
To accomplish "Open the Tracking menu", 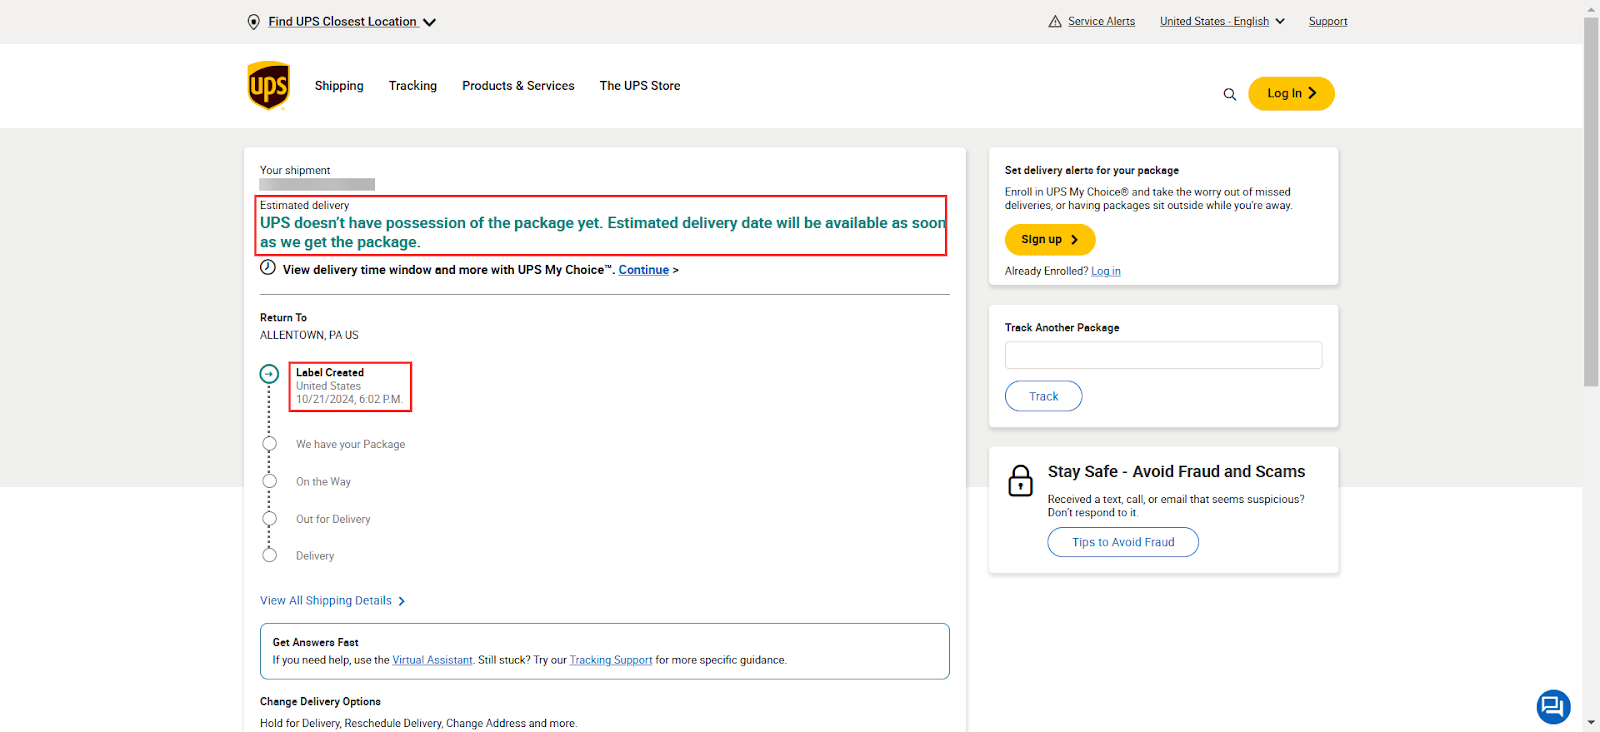I will [x=413, y=86].
